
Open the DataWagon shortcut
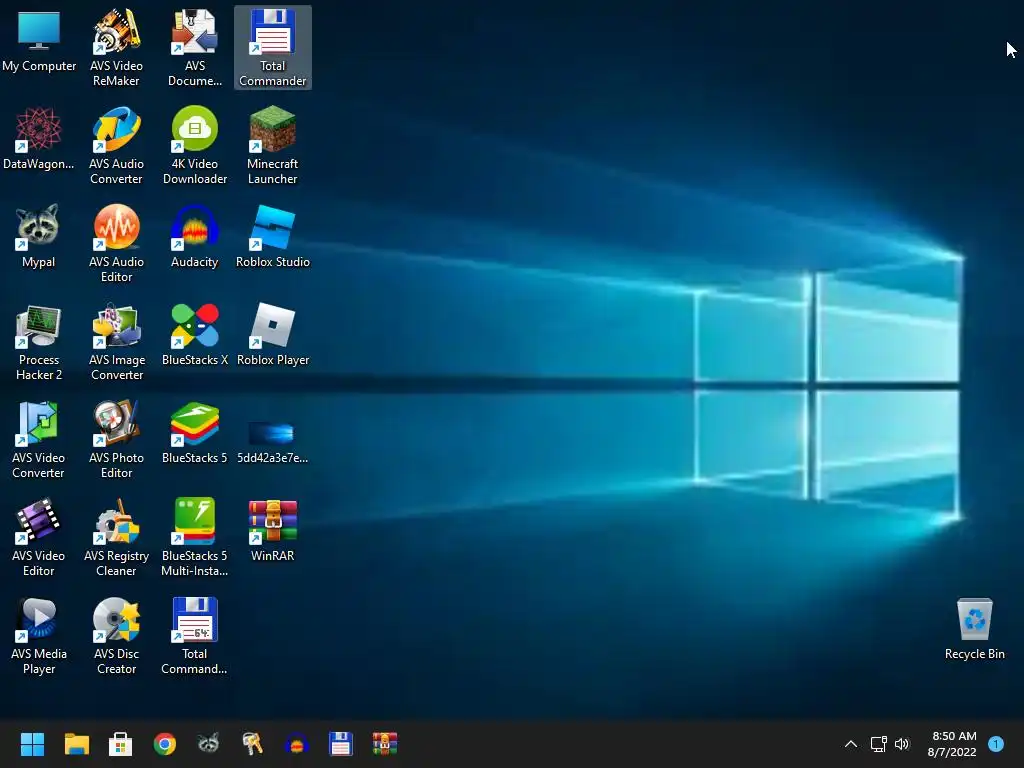point(39,138)
